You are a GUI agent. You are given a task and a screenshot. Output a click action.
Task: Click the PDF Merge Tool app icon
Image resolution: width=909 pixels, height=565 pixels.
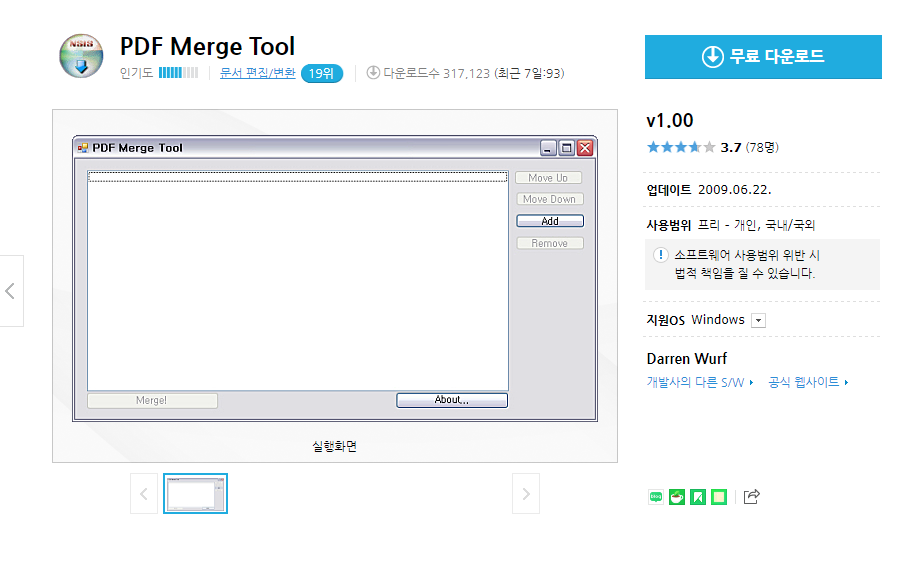(x=81, y=56)
